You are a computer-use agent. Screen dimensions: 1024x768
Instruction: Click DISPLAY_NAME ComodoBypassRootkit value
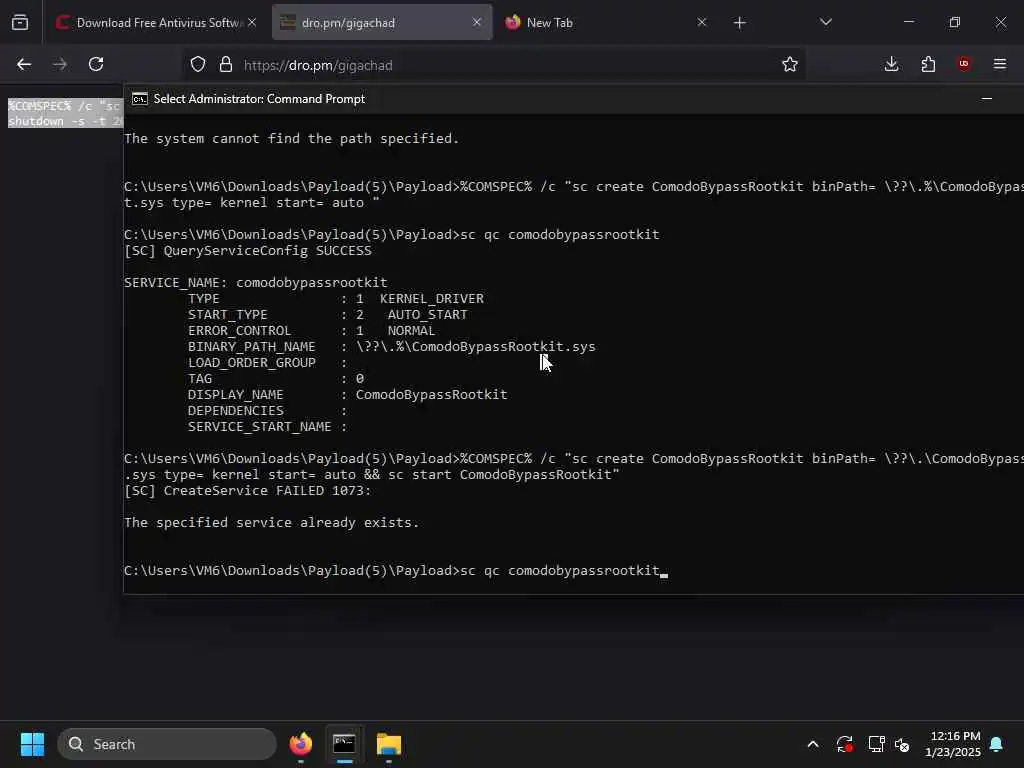pos(431,395)
